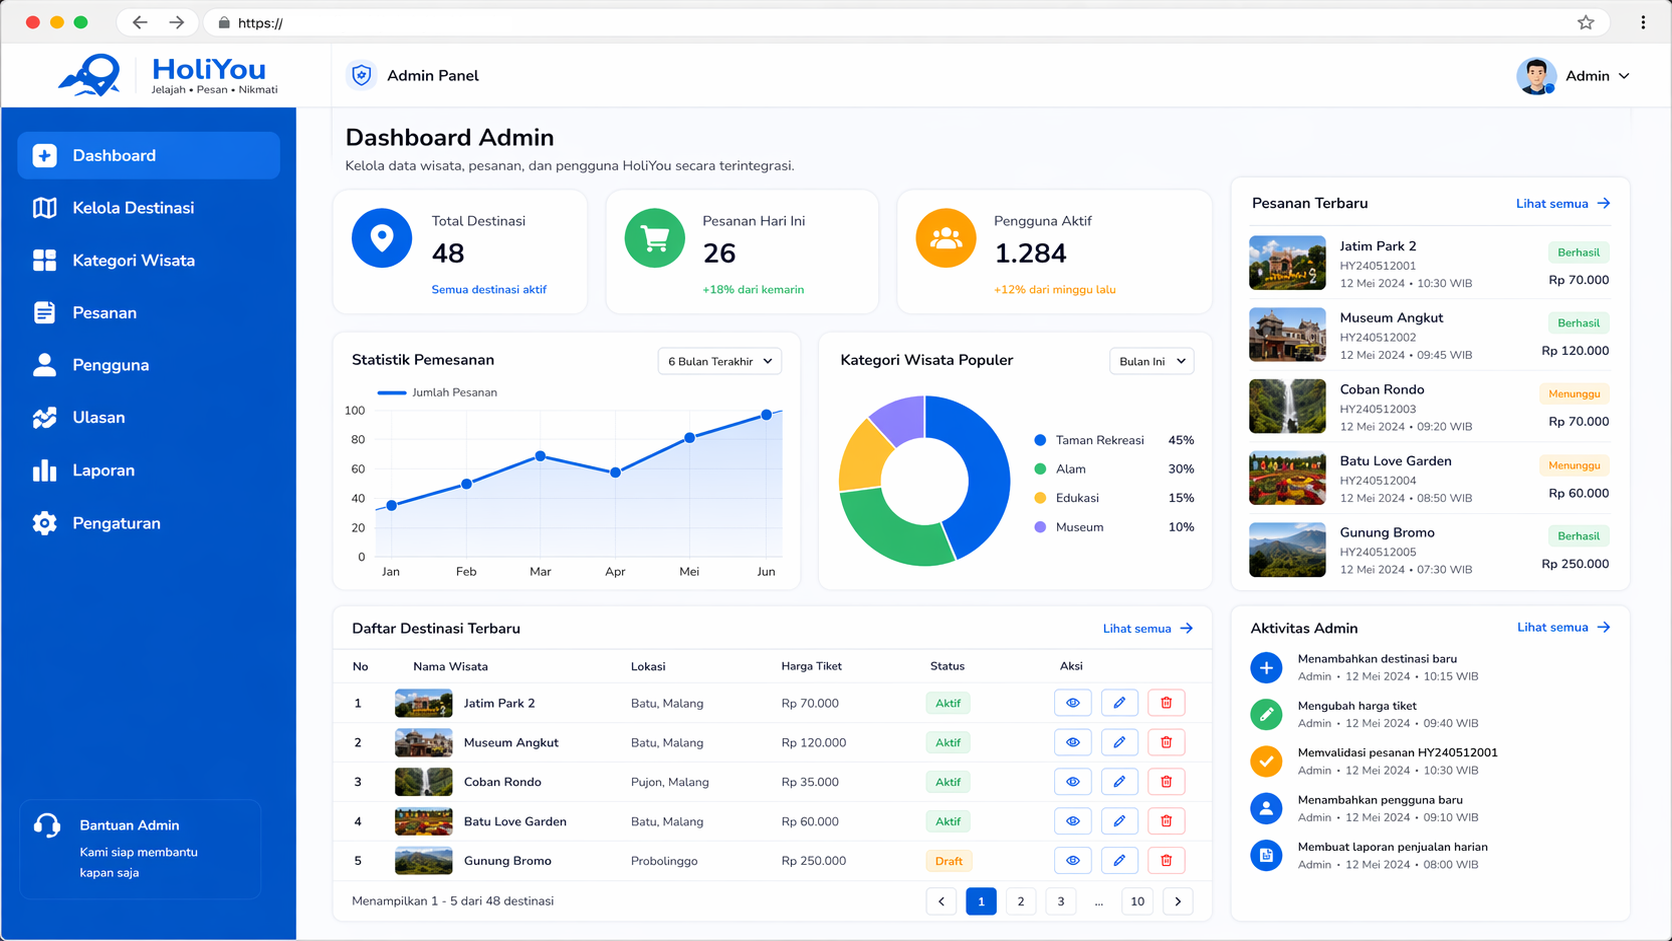Click the plus icon for Menambahkan destinasi baru
The height and width of the screenshot is (941, 1672).
pos(1266,667)
